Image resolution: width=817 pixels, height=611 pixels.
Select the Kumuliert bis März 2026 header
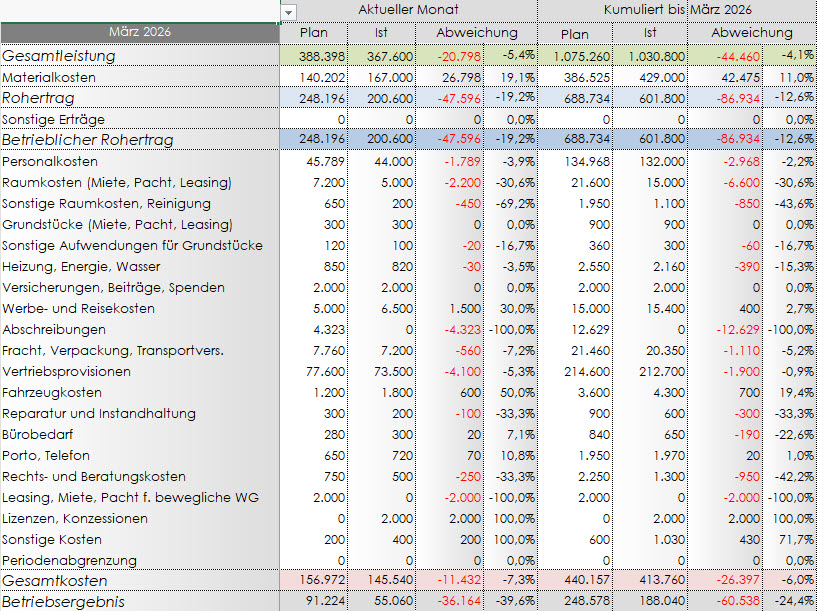pyautogui.click(x=677, y=10)
